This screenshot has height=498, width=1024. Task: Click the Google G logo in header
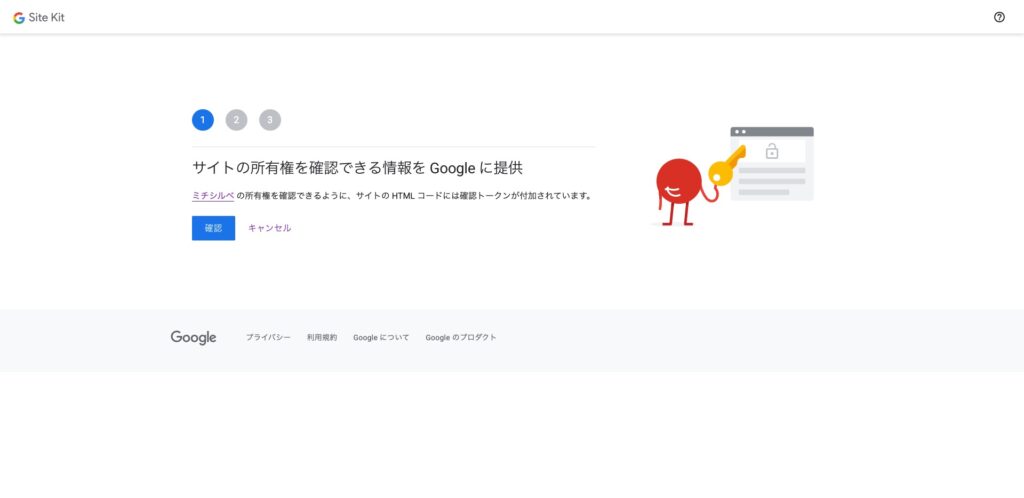pos(19,17)
